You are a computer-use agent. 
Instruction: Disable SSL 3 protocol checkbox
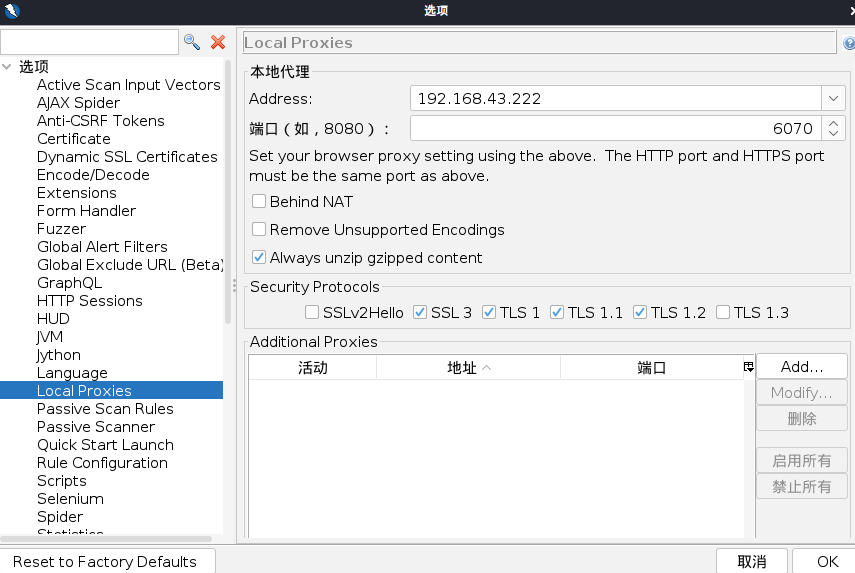click(420, 312)
